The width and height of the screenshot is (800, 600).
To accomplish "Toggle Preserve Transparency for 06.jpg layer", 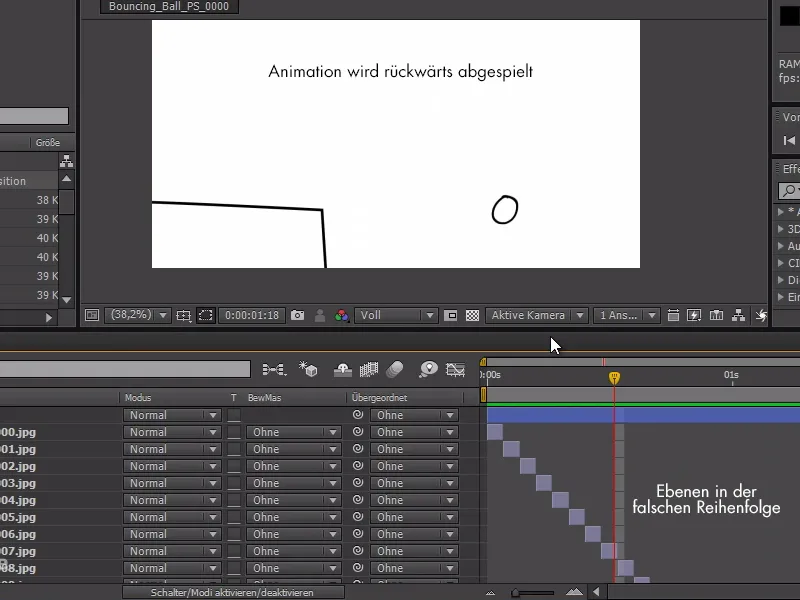I will pos(234,534).
